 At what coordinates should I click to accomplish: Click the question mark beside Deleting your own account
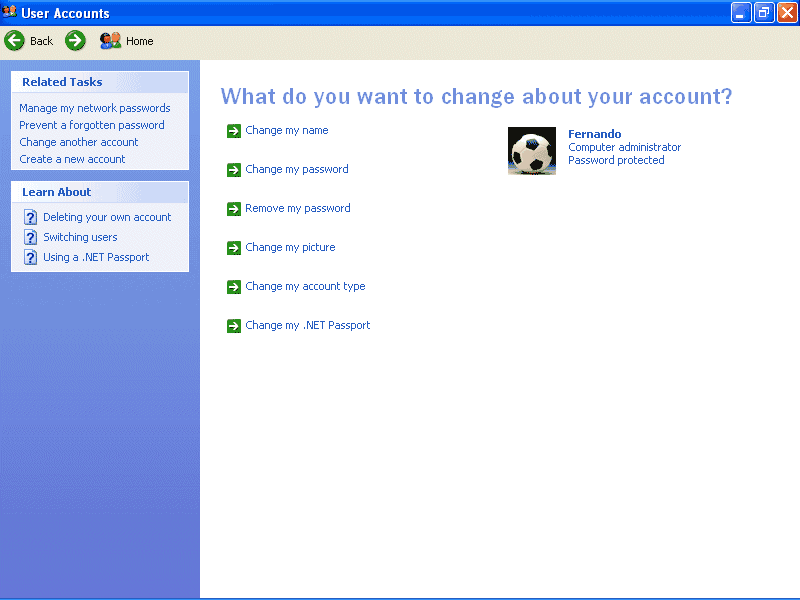(x=29, y=217)
